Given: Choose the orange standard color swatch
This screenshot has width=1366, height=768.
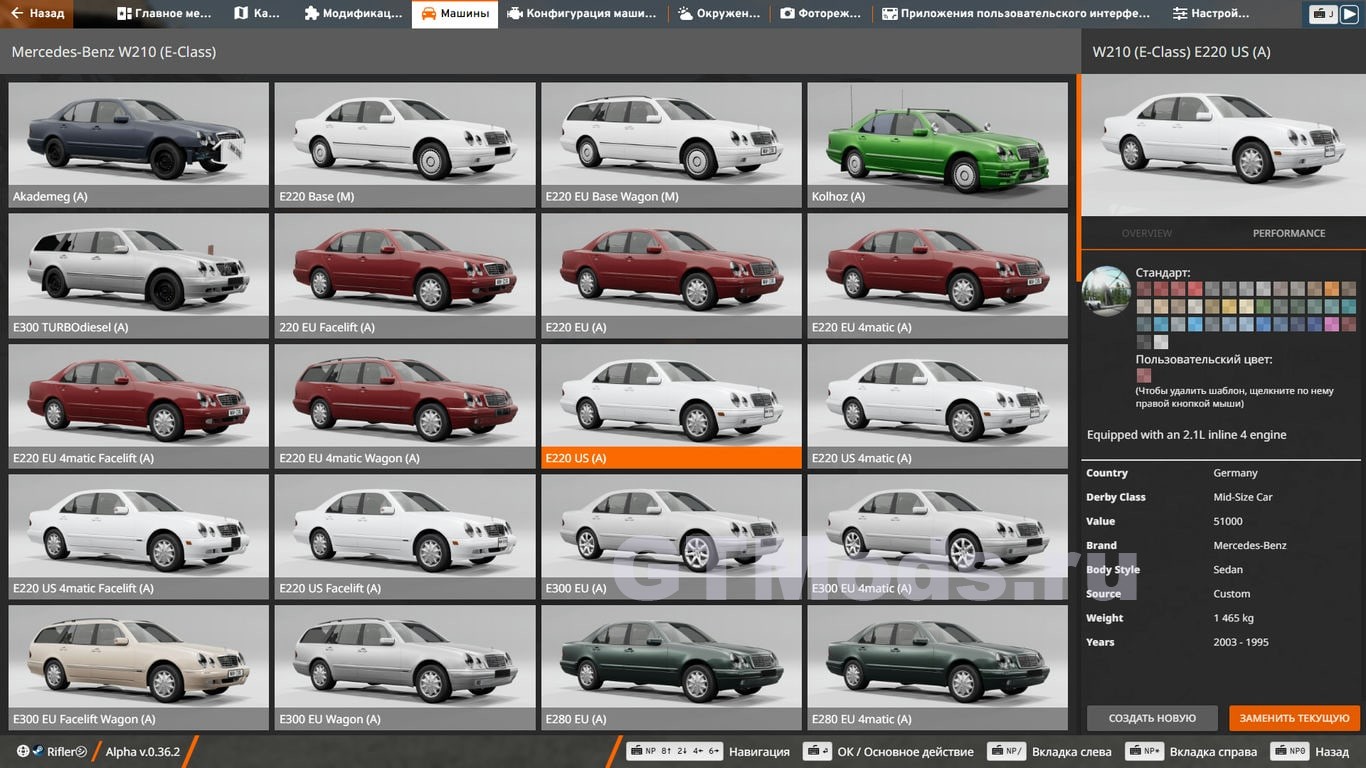Looking at the screenshot, I should [1332, 288].
